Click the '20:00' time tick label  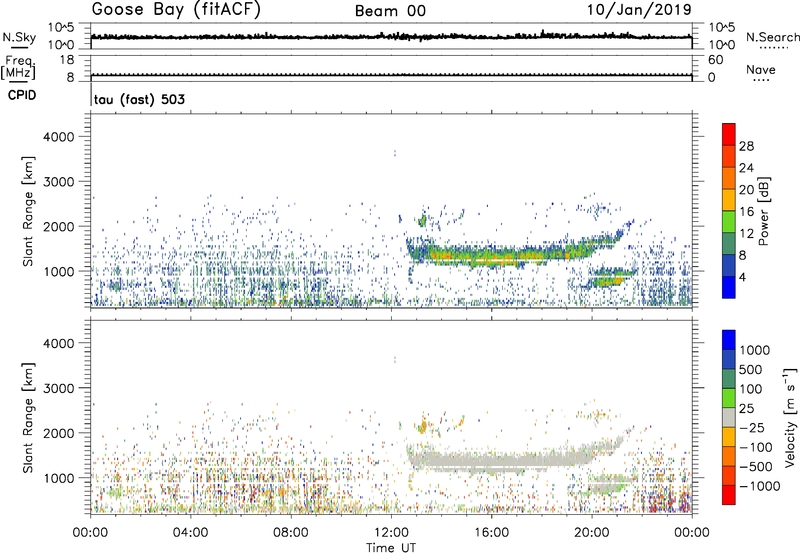point(592,533)
